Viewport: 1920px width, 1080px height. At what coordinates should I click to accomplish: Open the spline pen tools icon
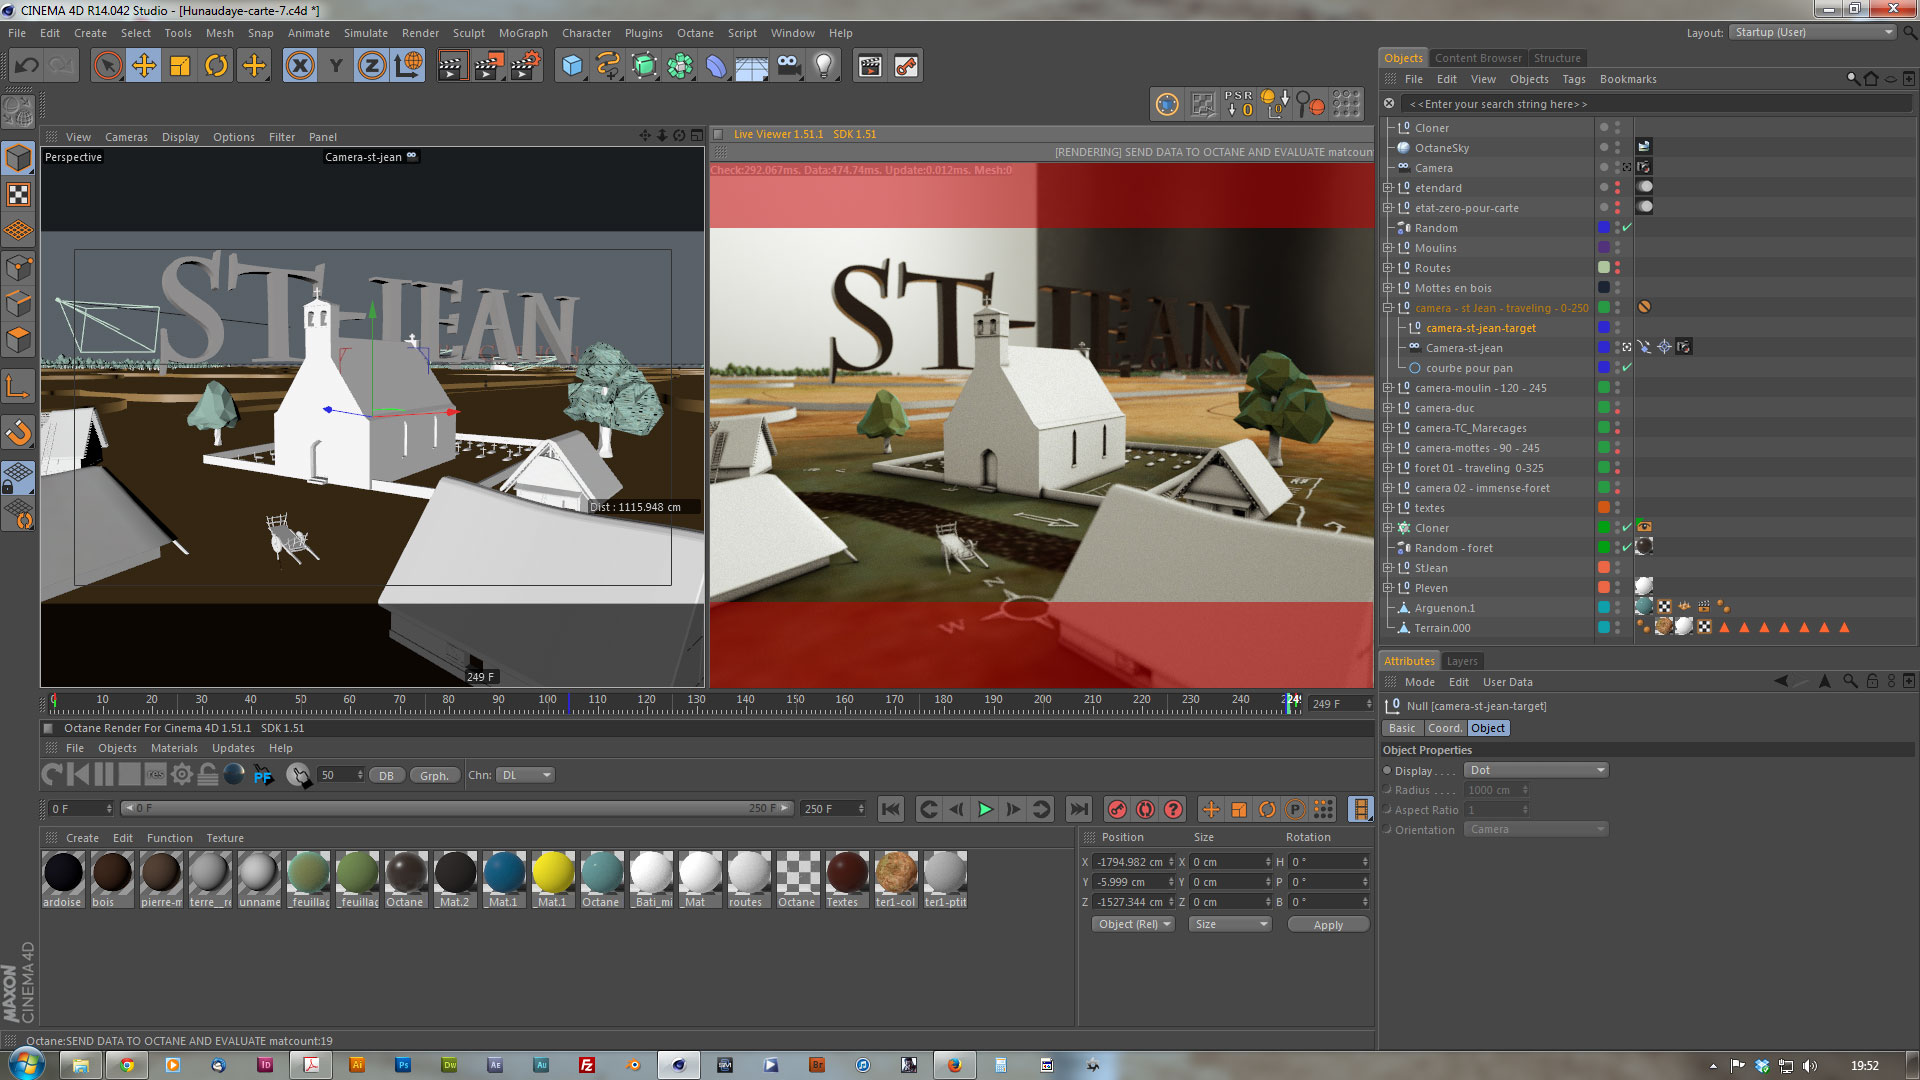[608, 66]
